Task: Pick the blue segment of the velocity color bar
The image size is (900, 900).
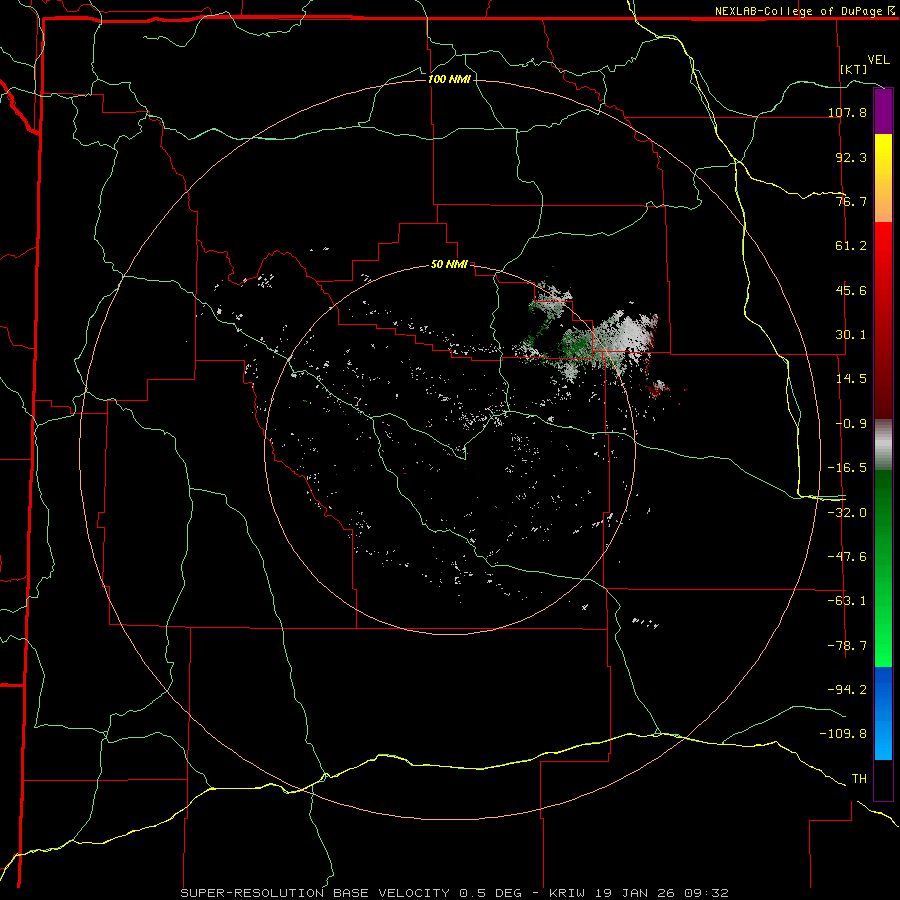Action: (x=883, y=713)
